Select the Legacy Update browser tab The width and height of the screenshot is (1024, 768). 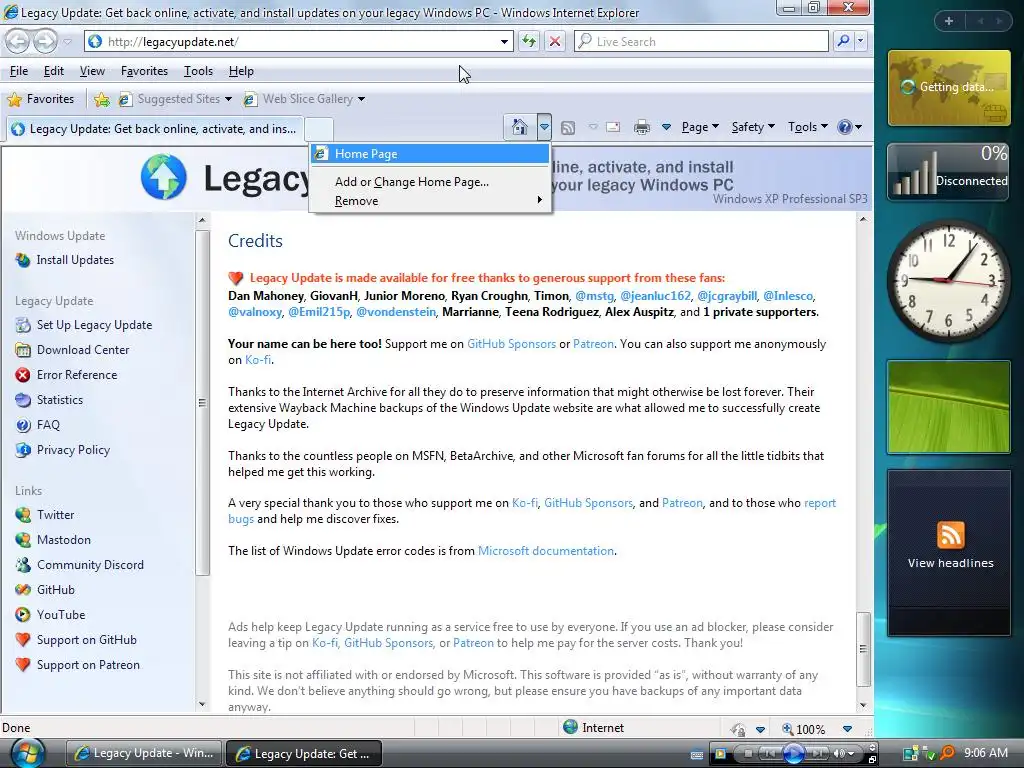click(x=155, y=129)
